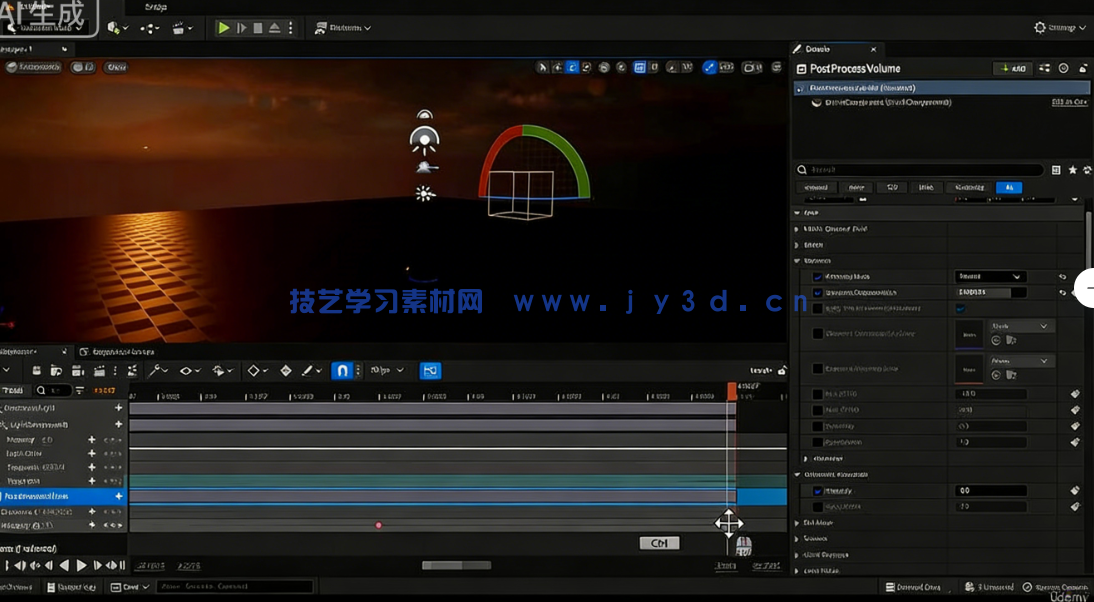1094x602 pixels.
Task: Toggle the Exposure Compensation checkbox
Action: pos(817,292)
